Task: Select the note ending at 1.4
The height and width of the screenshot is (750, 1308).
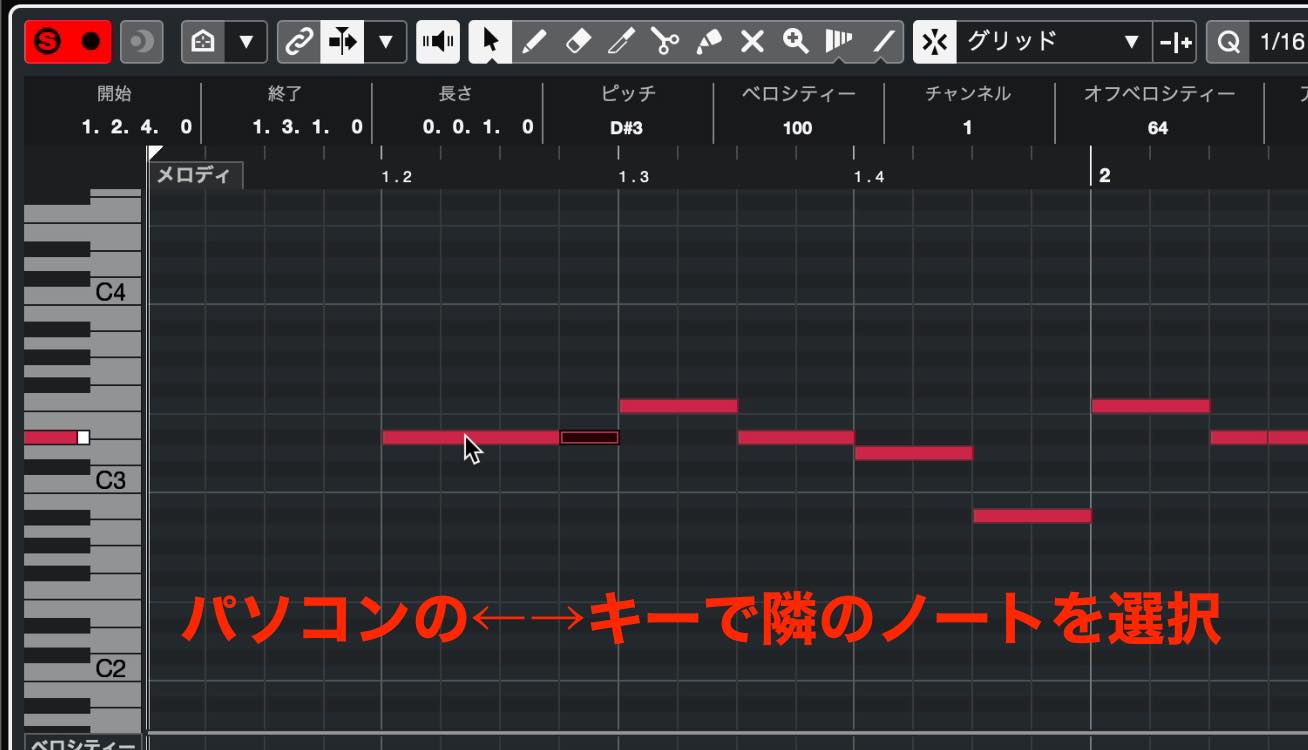Action: (796, 437)
